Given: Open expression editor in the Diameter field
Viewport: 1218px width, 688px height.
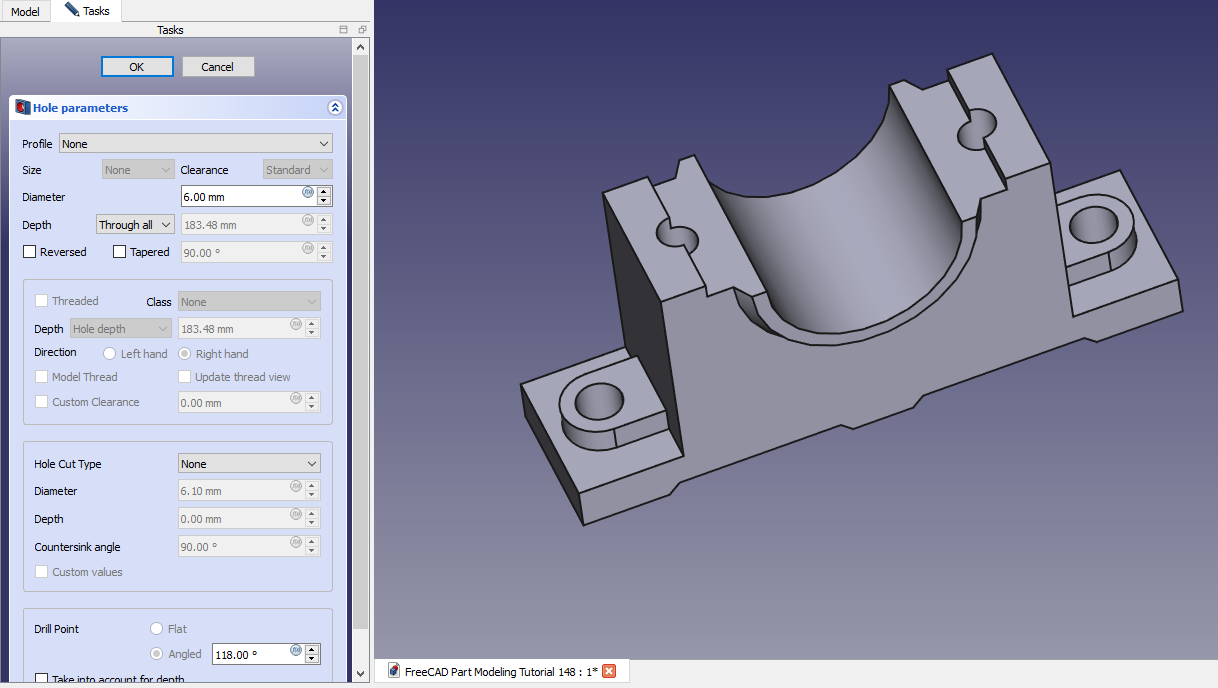Looking at the screenshot, I should [308, 192].
